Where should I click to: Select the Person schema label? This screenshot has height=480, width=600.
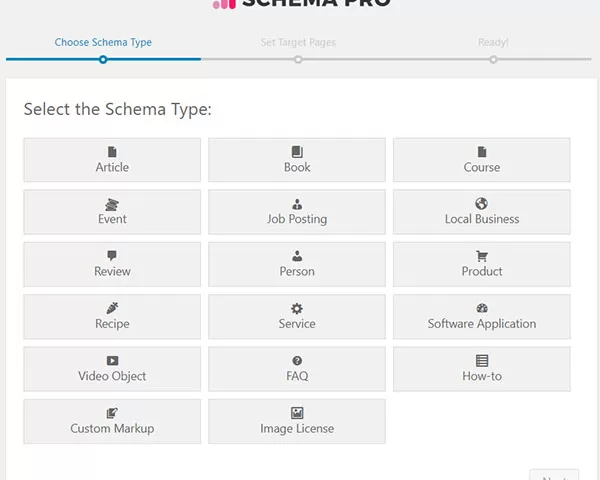tap(297, 271)
